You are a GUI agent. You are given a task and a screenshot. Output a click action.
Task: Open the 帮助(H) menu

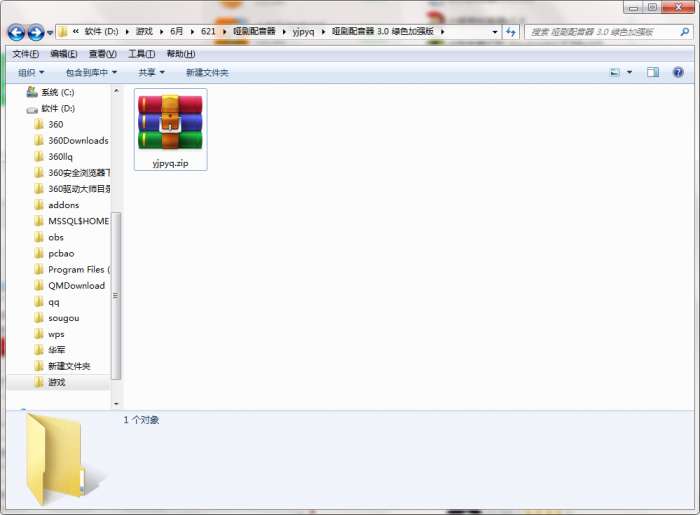tap(181, 54)
